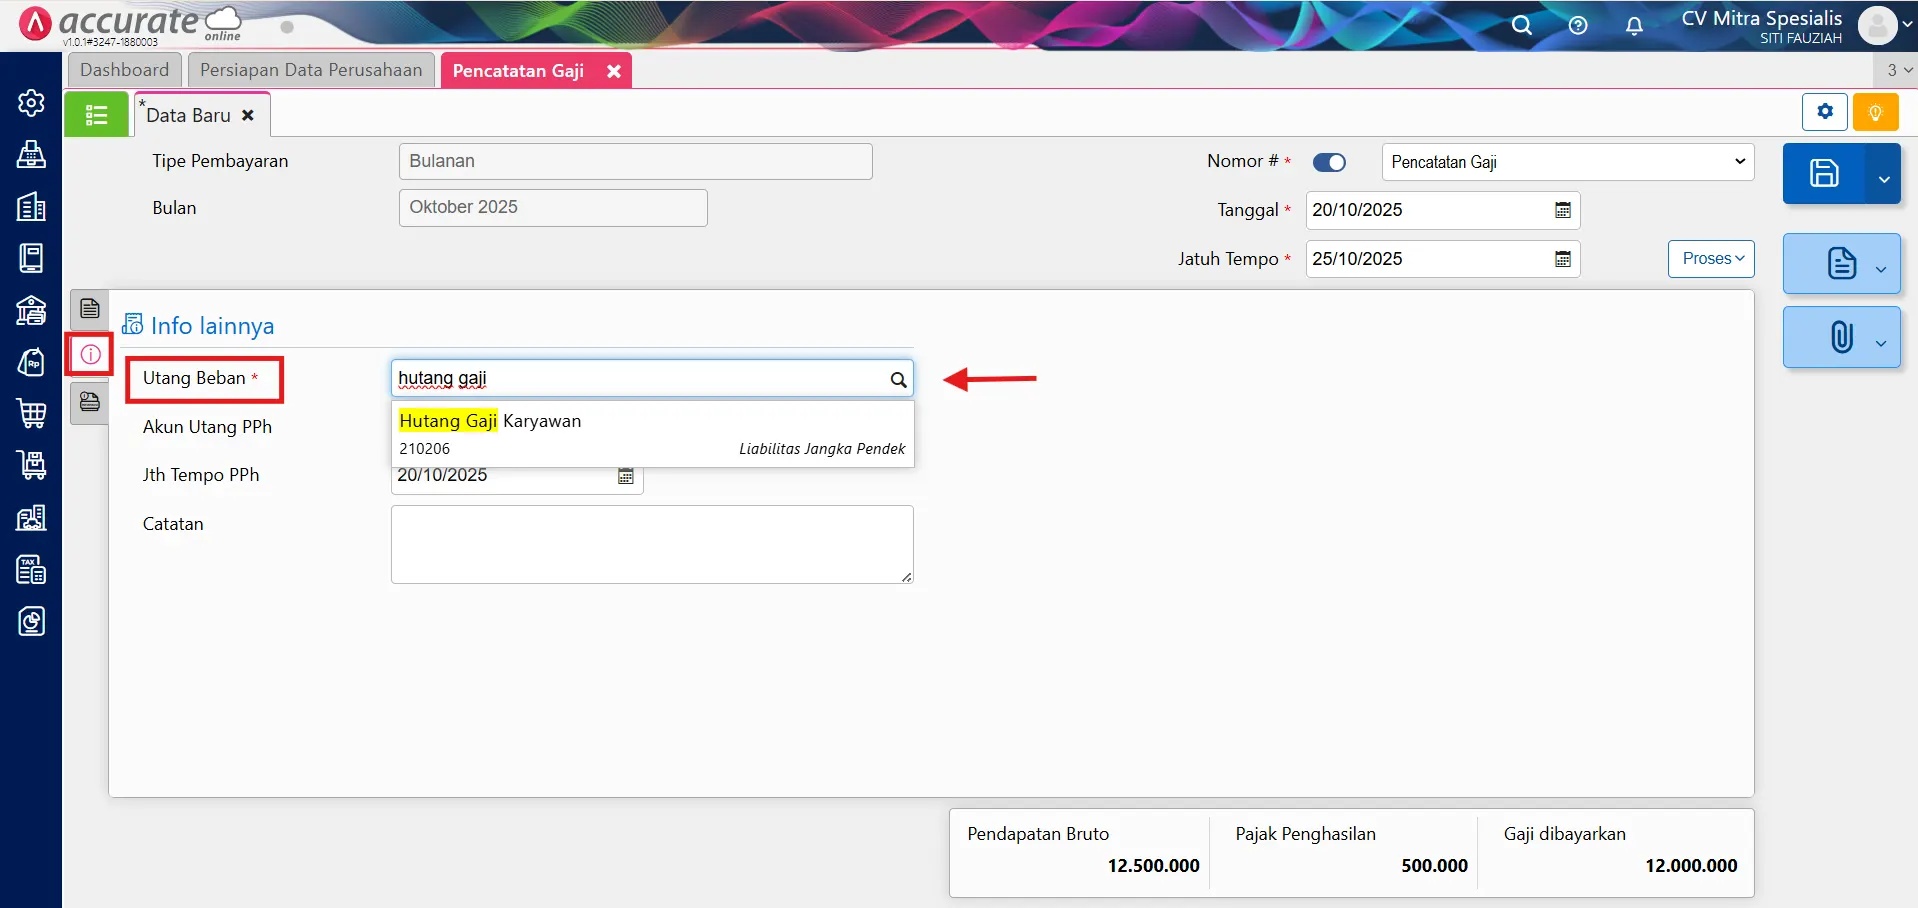Click the gear settings button near lightbulb
Image resolution: width=1918 pixels, height=908 pixels.
1825,112
